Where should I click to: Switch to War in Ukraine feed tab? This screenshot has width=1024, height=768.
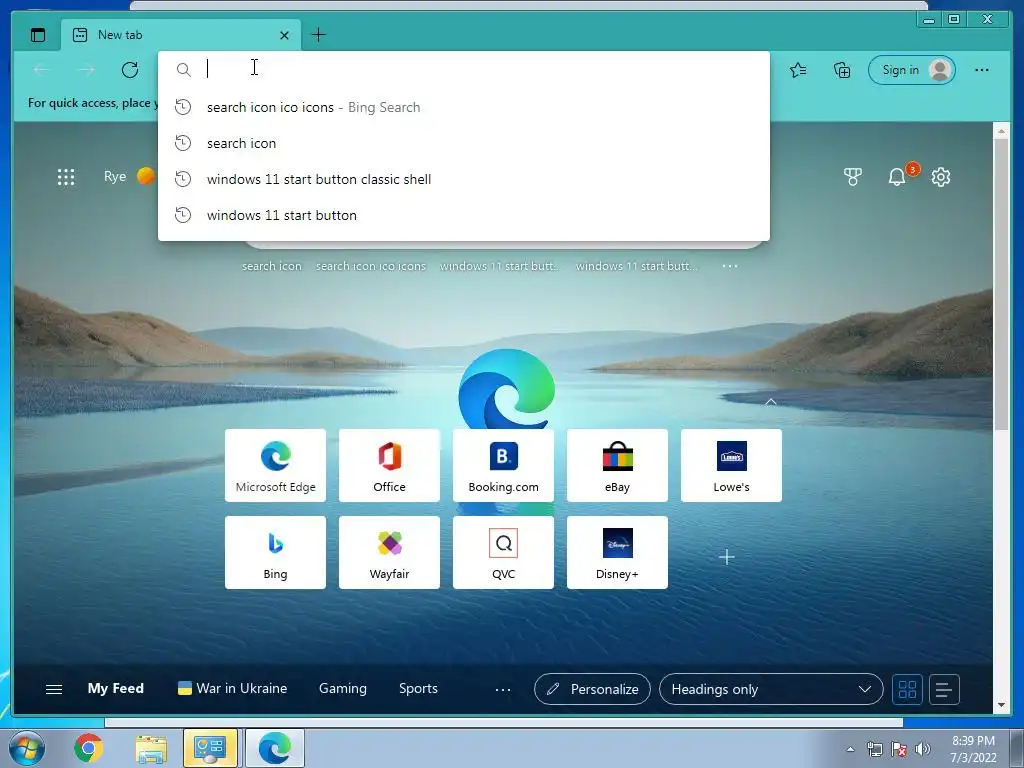[x=232, y=688]
